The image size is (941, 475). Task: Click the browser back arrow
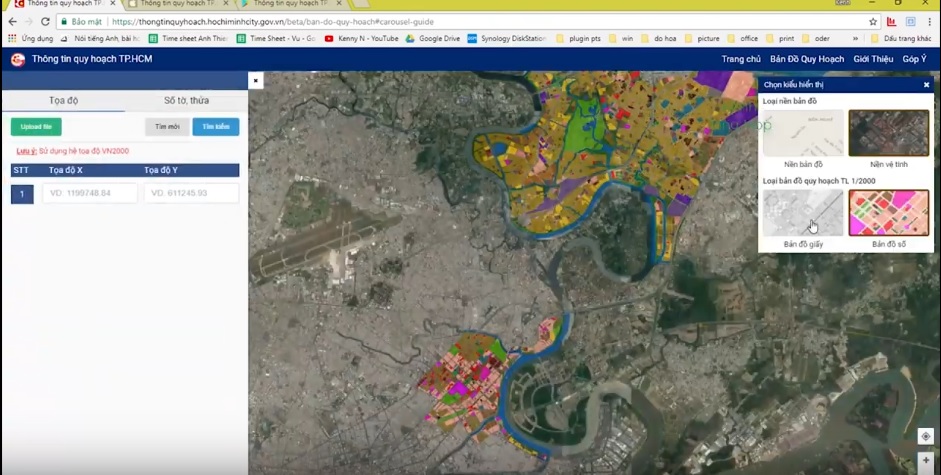(12, 21)
